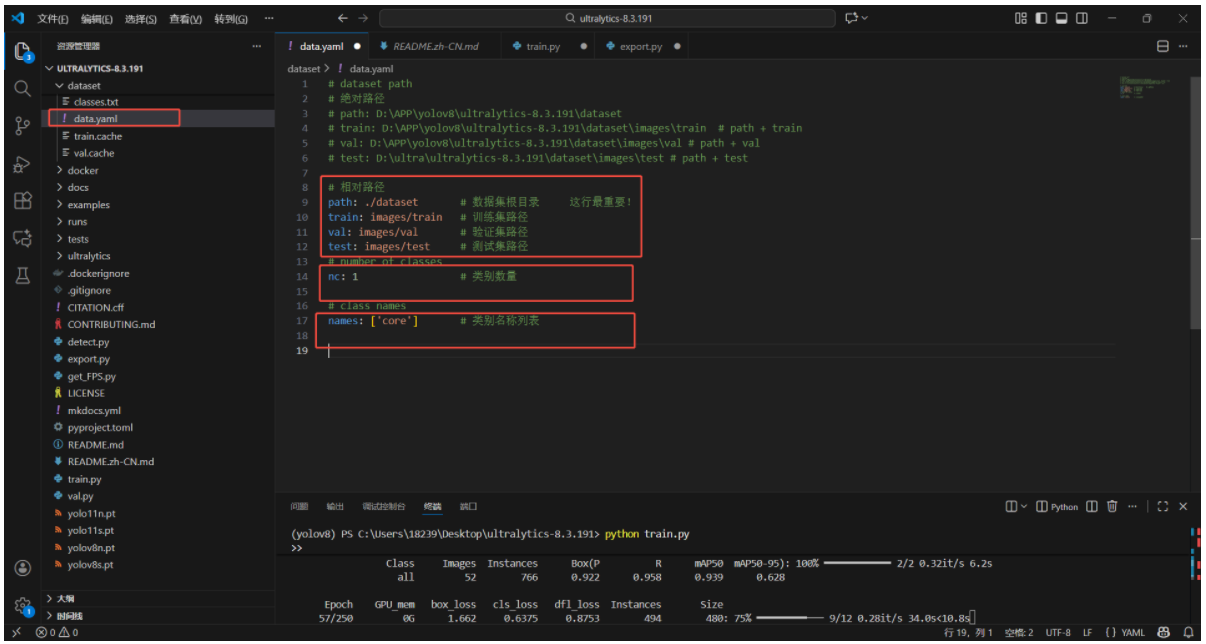Open the 转到(G) menu
This screenshot has height=644, width=1206.
230,18
